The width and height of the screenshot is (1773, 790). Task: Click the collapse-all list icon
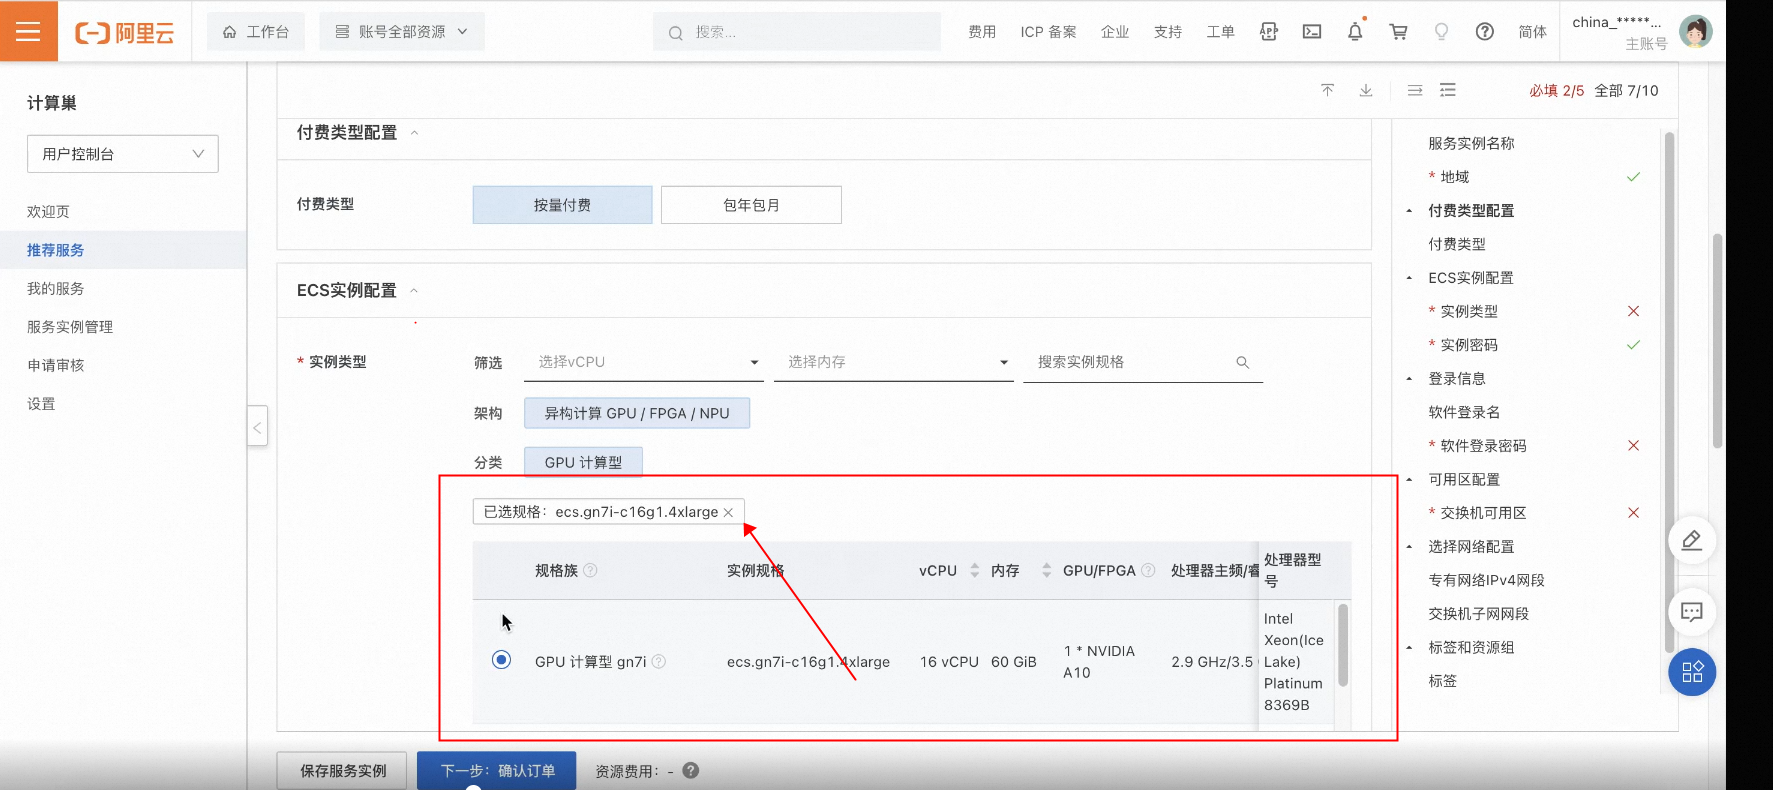pyautogui.click(x=1415, y=90)
